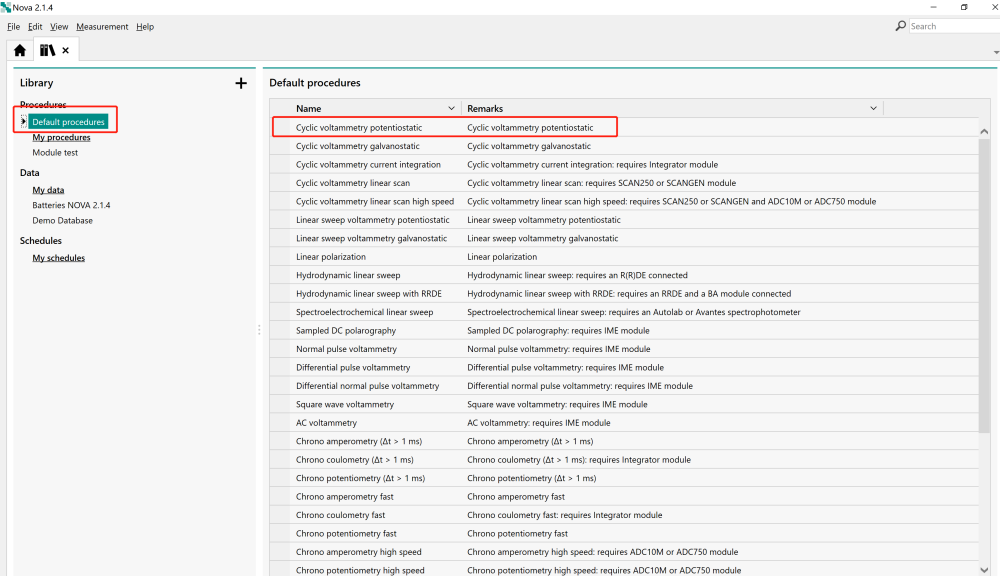Screen dimensions: 1000x576
Task: Click the Nova application logo icon
Action: [6, 7]
